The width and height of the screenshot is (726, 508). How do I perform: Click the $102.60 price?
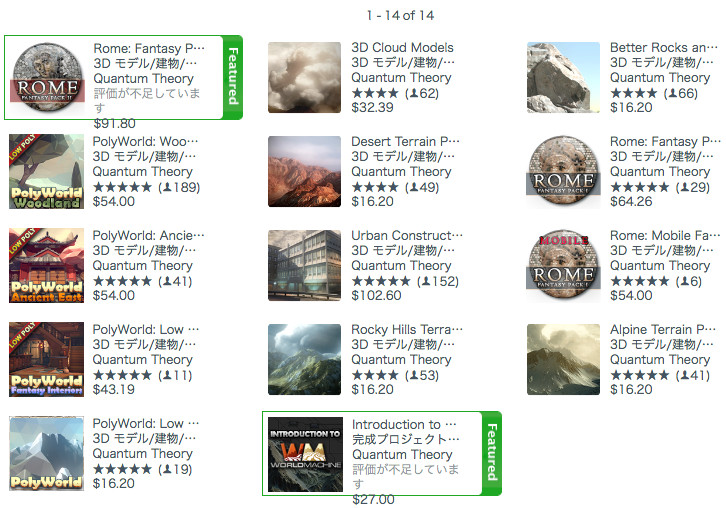(376, 295)
